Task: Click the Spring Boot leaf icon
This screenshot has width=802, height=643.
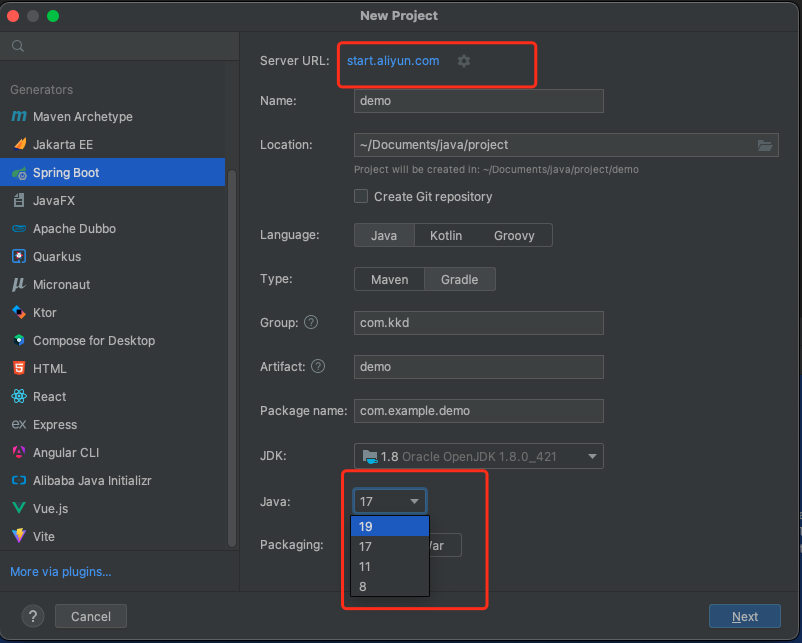Action: pyautogui.click(x=19, y=173)
